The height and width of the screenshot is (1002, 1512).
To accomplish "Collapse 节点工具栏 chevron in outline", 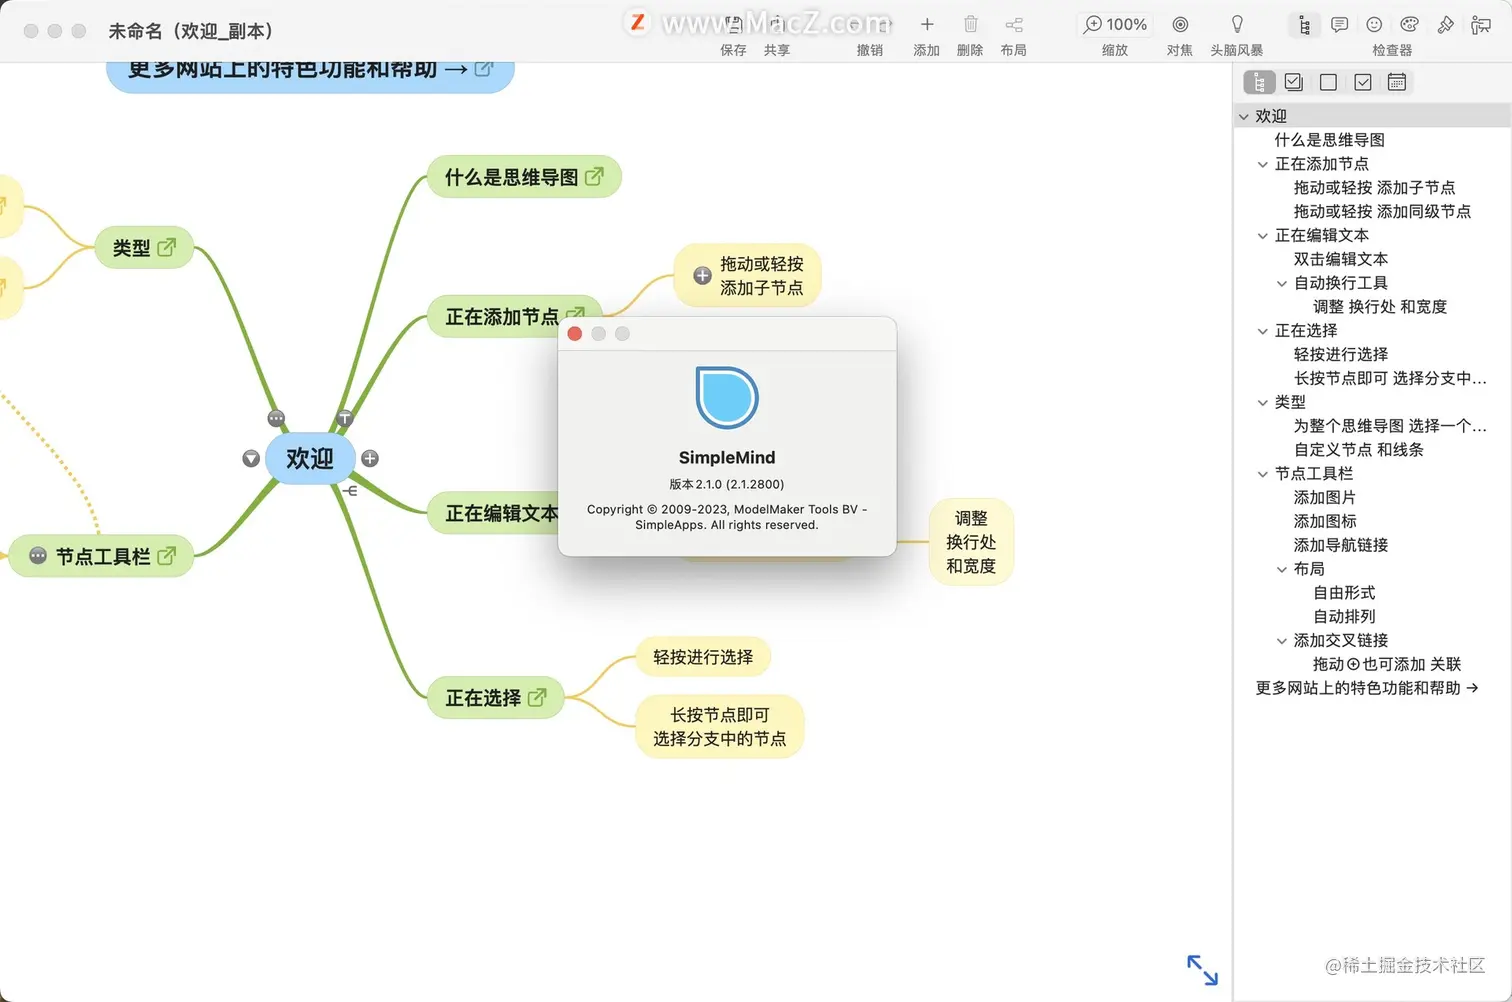I will 1263,474.
